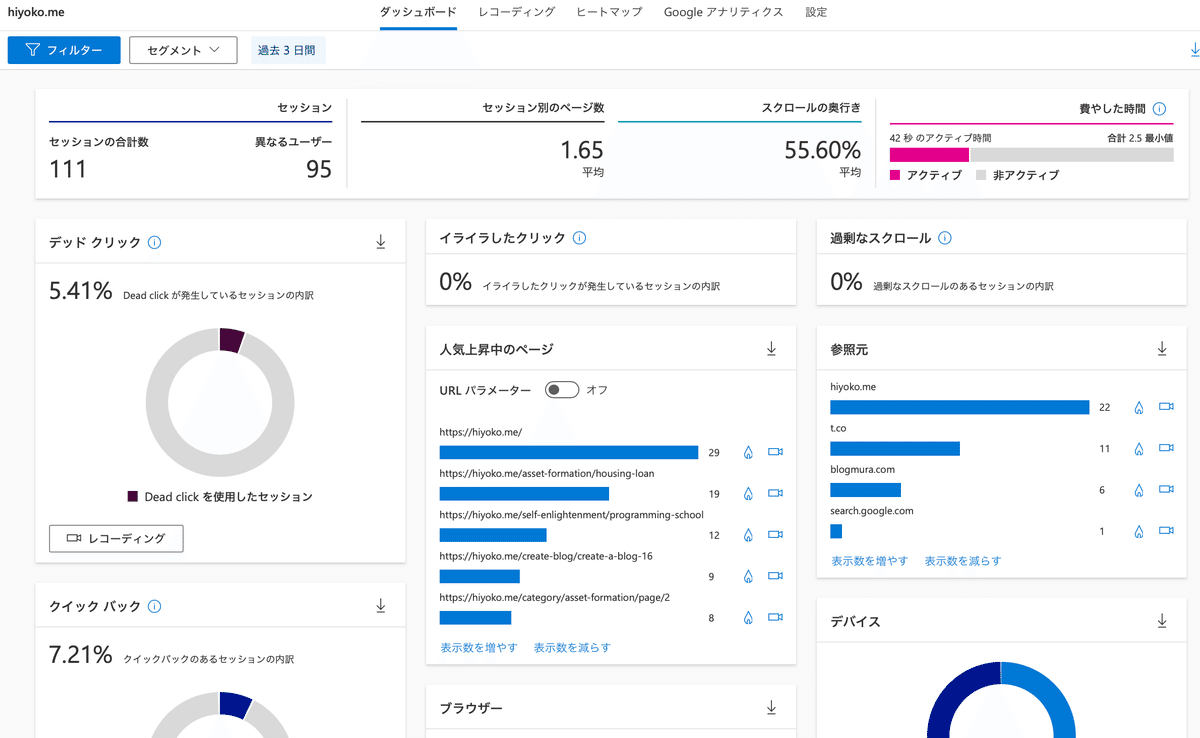The height and width of the screenshot is (738, 1200).
Task: Open info tooltip for デッド クリック
Action: point(154,242)
